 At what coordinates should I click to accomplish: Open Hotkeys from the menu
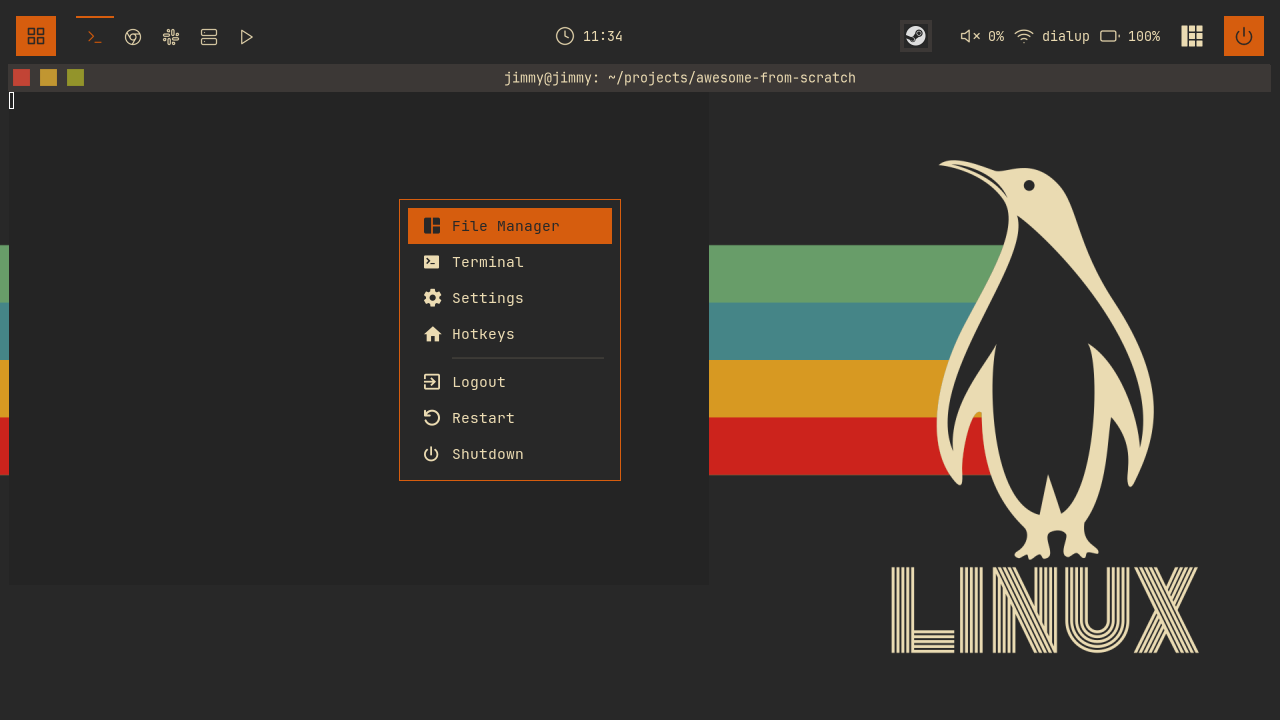tap(510, 334)
